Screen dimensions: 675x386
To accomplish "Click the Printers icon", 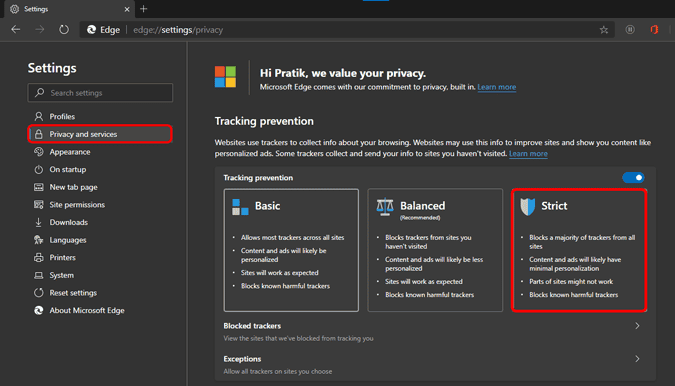I will point(39,257).
